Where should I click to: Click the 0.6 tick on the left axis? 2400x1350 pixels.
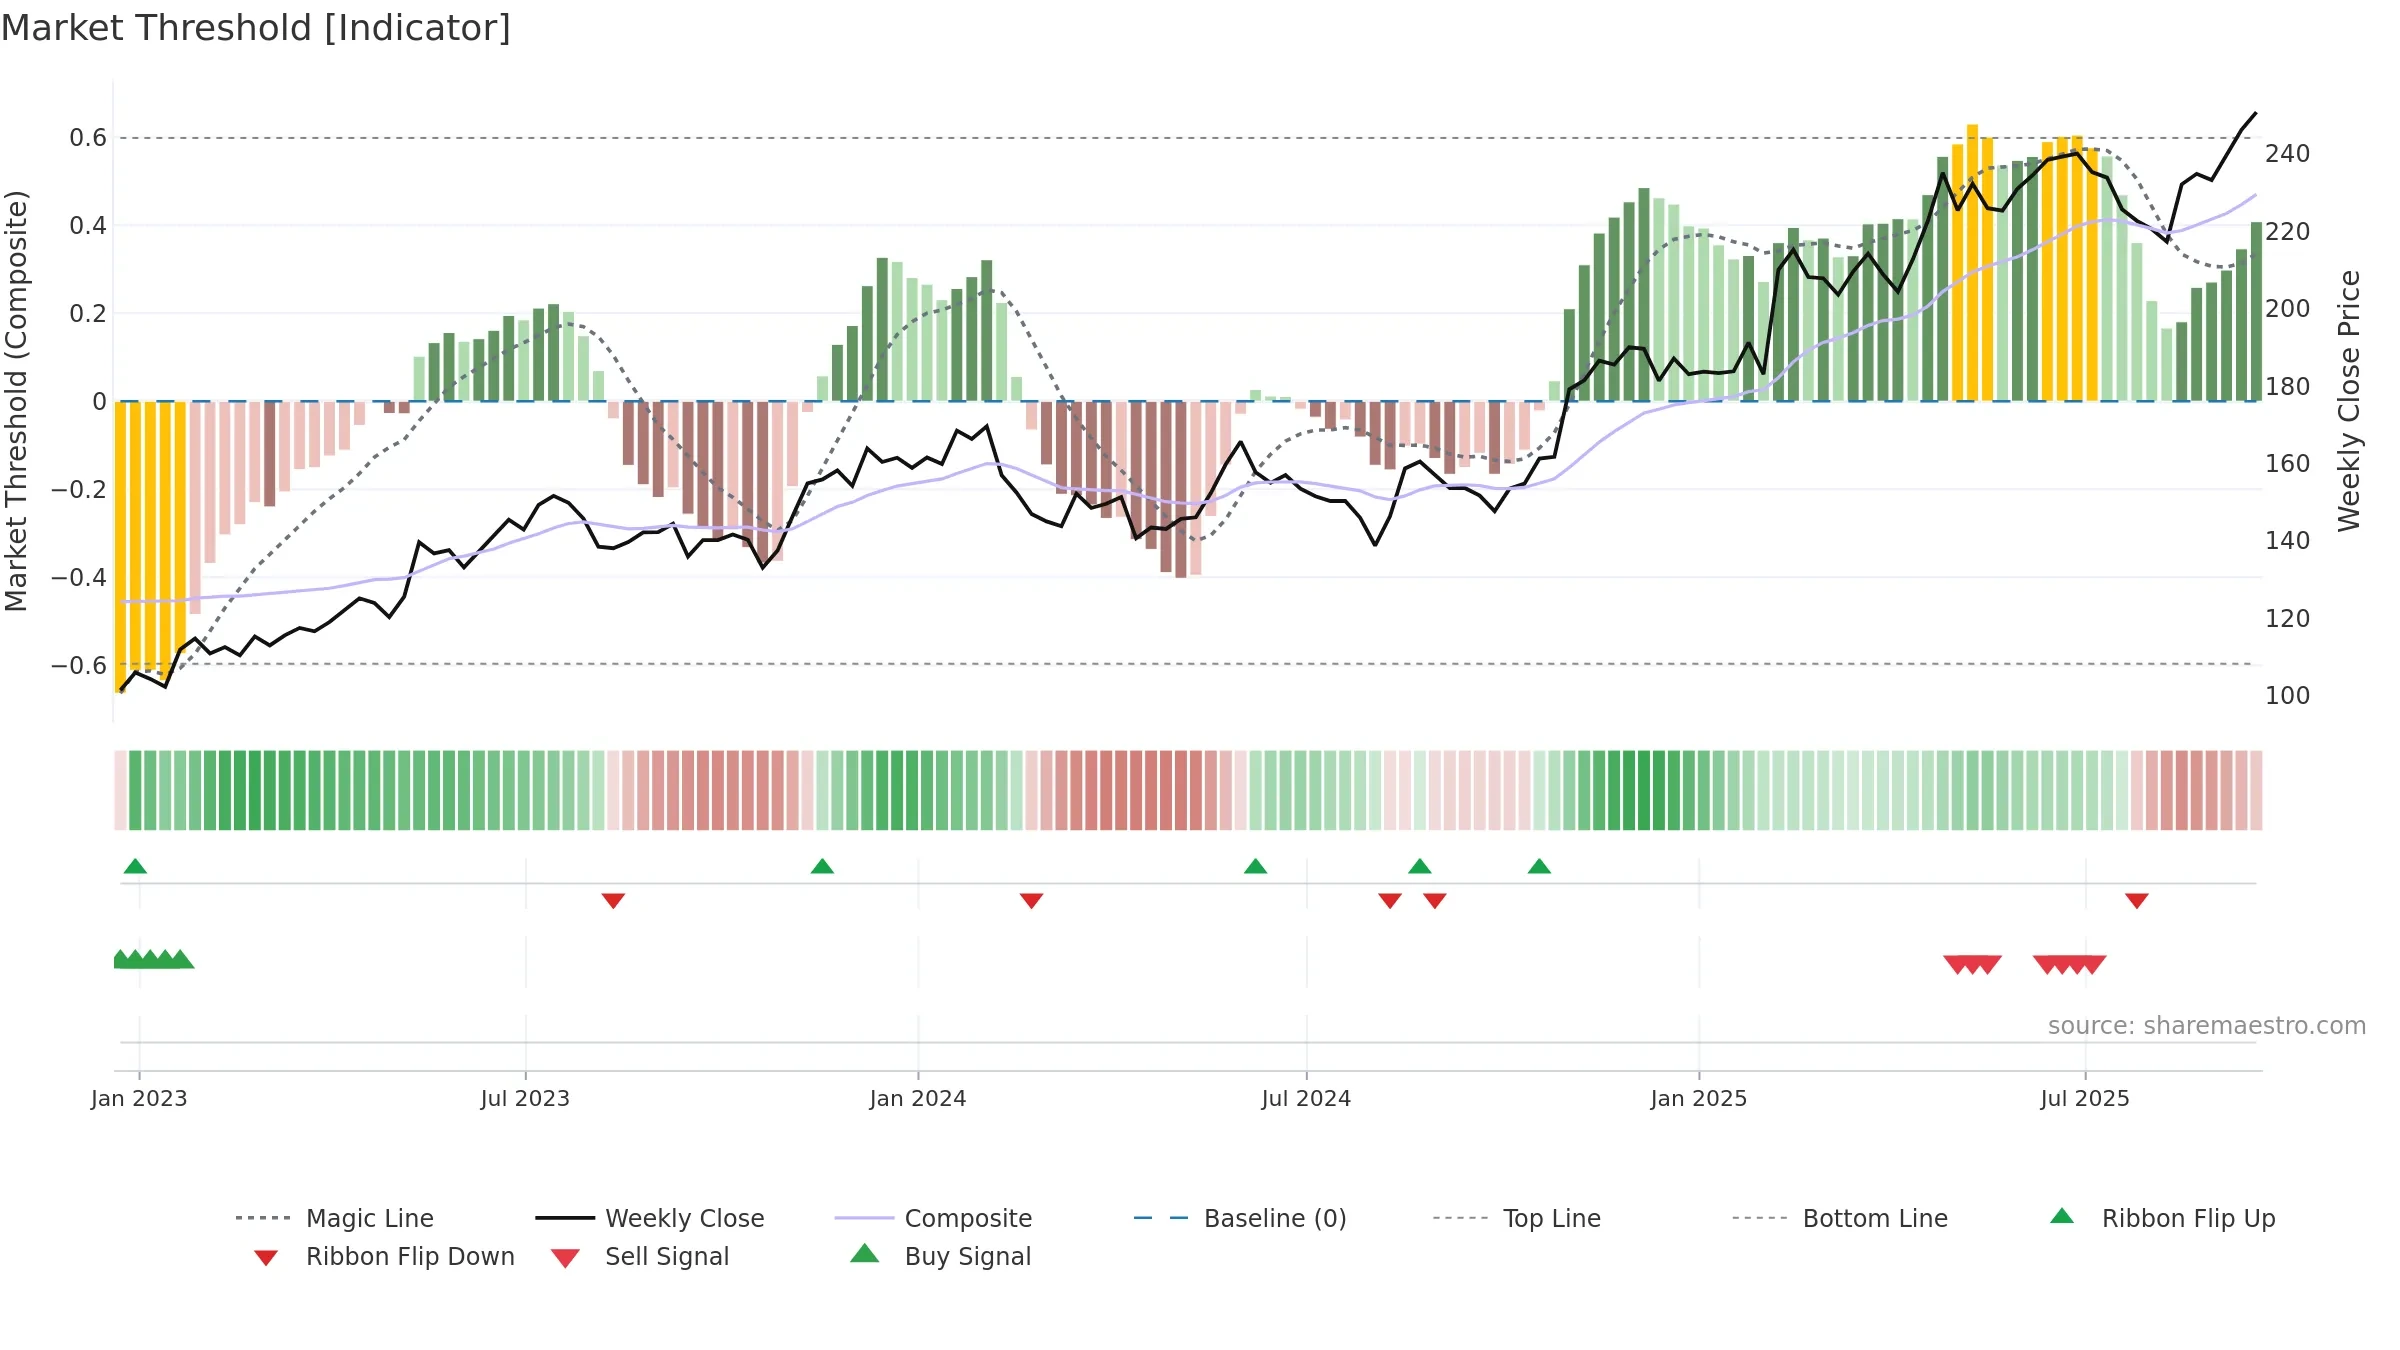(88, 138)
